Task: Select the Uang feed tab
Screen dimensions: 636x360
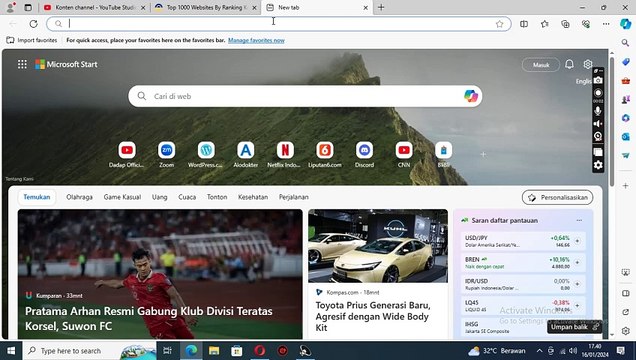Action: (x=159, y=197)
